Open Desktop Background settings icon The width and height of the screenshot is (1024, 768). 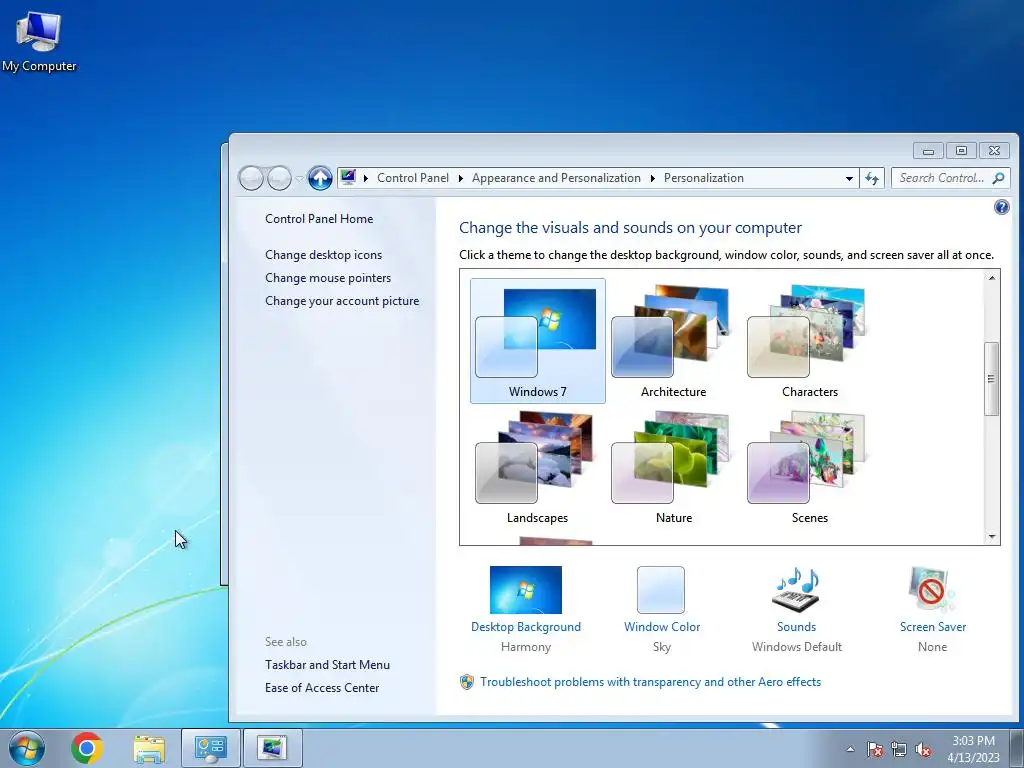tap(526, 590)
